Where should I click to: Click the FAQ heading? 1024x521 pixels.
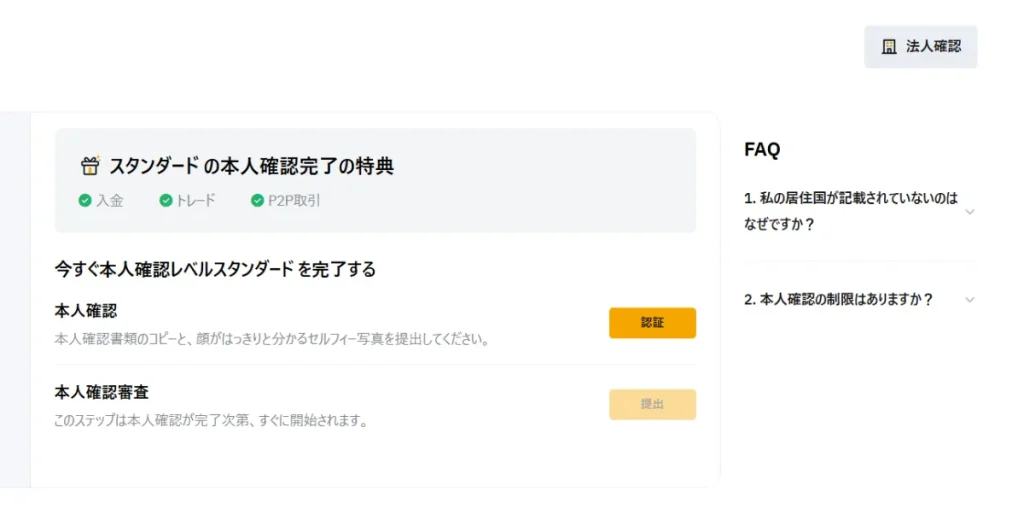762,150
